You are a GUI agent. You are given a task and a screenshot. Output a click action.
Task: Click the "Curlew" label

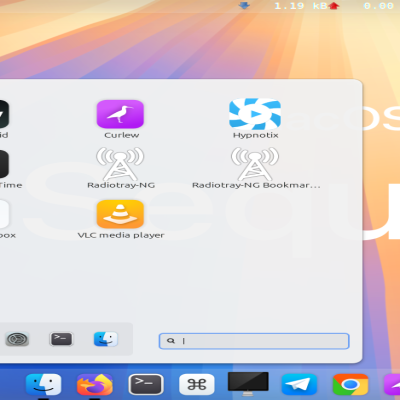pyautogui.click(x=122, y=135)
